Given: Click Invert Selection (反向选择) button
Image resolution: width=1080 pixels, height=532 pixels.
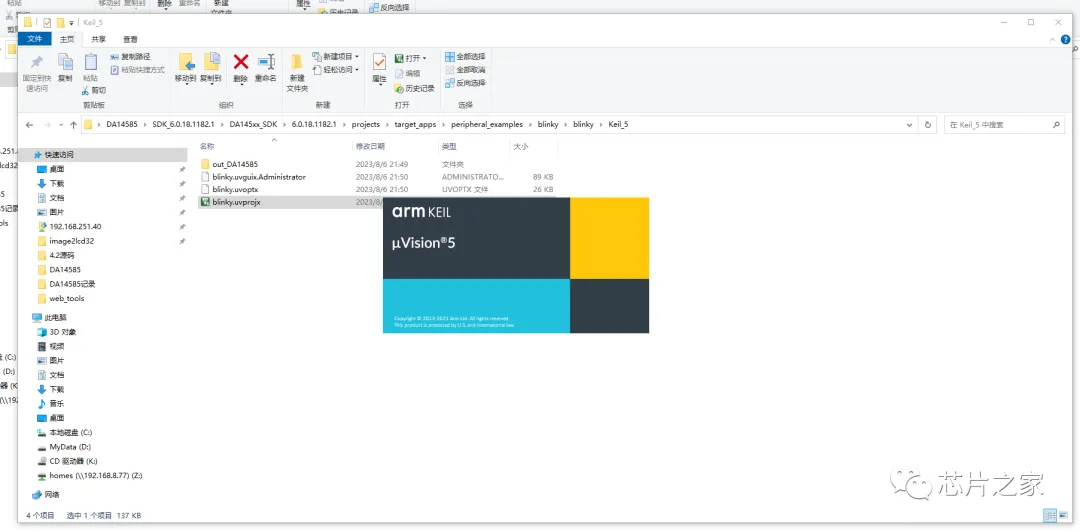Looking at the screenshot, I should [x=465, y=83].
